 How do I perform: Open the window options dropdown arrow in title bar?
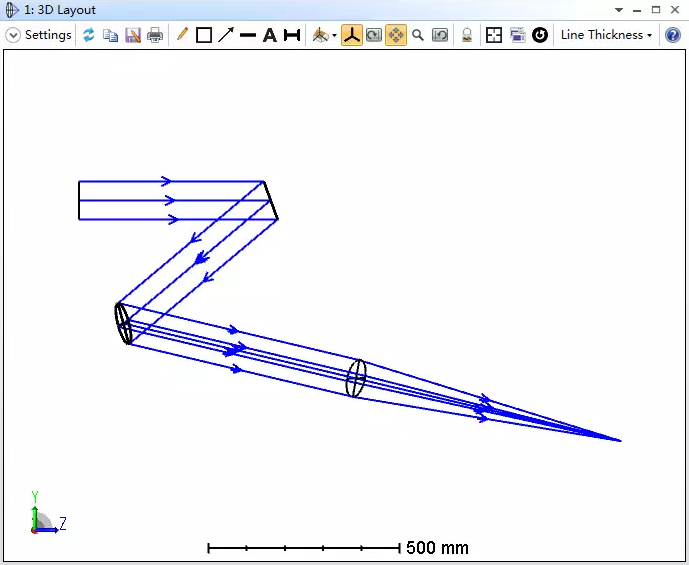[619, 10]
